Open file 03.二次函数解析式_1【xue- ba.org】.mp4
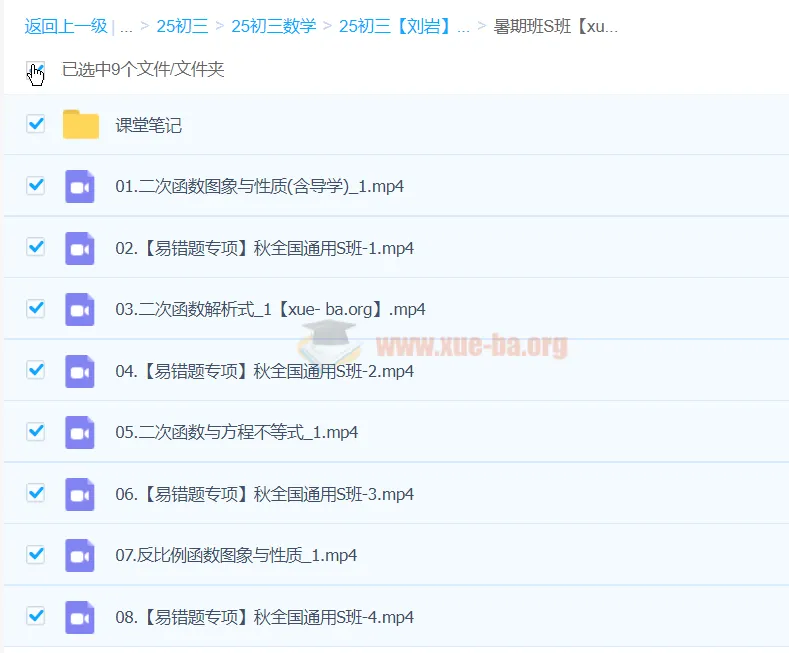The width and height of the screenshot is (789, 653). [270, 310]
